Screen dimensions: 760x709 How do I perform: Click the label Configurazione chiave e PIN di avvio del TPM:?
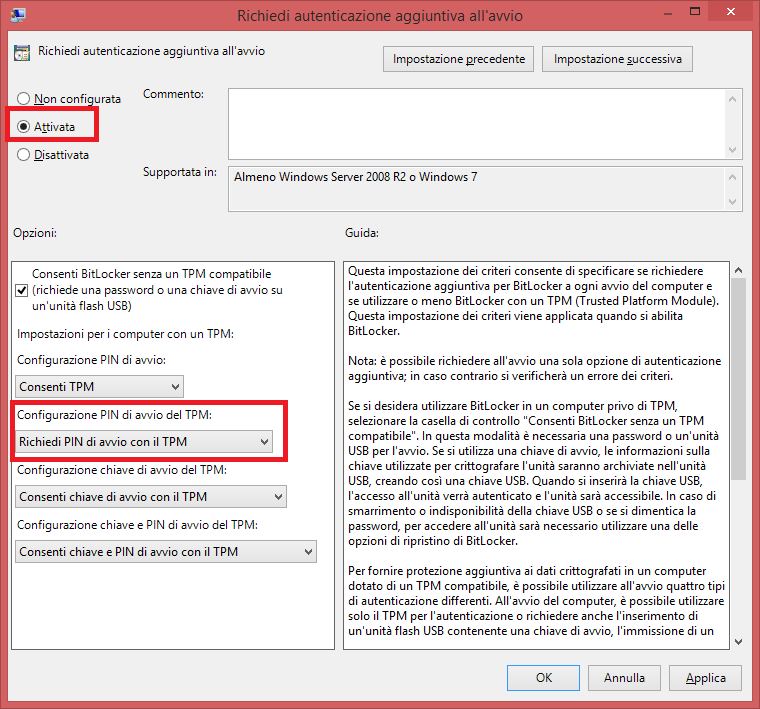click(x=137, y=525)
